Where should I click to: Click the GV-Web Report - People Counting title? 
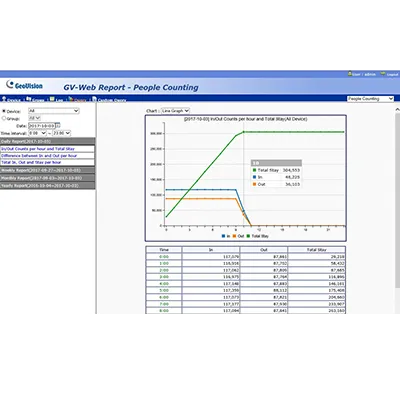tap(131, 87)
